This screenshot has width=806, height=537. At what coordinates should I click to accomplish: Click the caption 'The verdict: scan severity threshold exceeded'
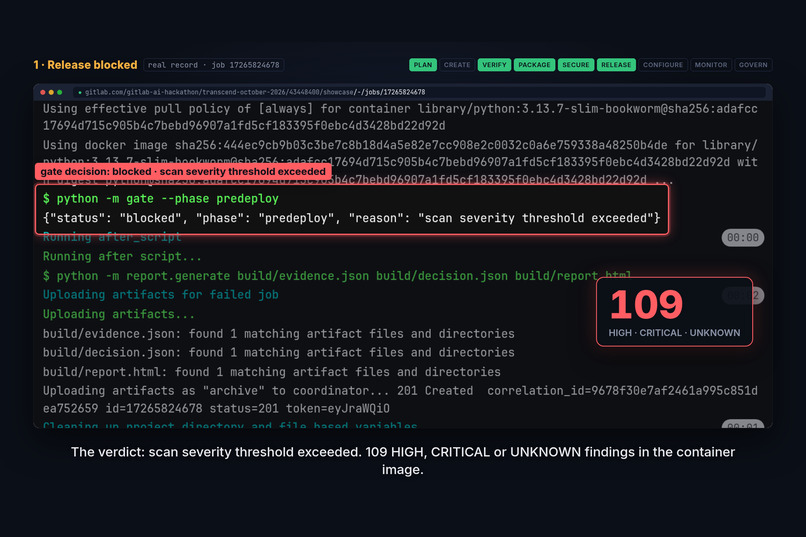(403, 460)
